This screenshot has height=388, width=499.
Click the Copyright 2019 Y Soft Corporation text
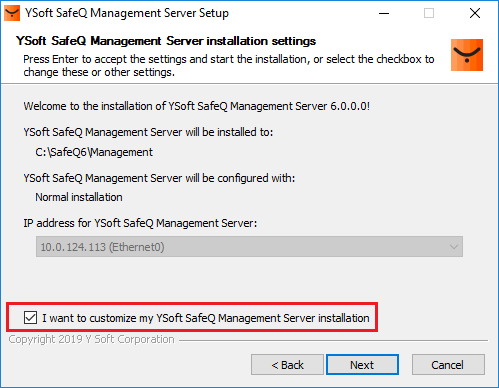click(92, 339)
